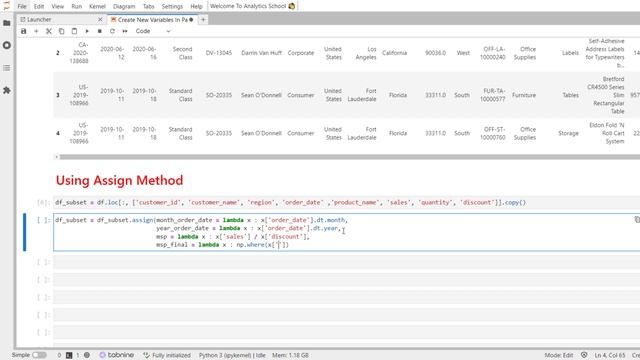Open the File menu
Image resolution: width=640 pixels, height=360 pixels.
pyautogui.click(x=22, y=6)
